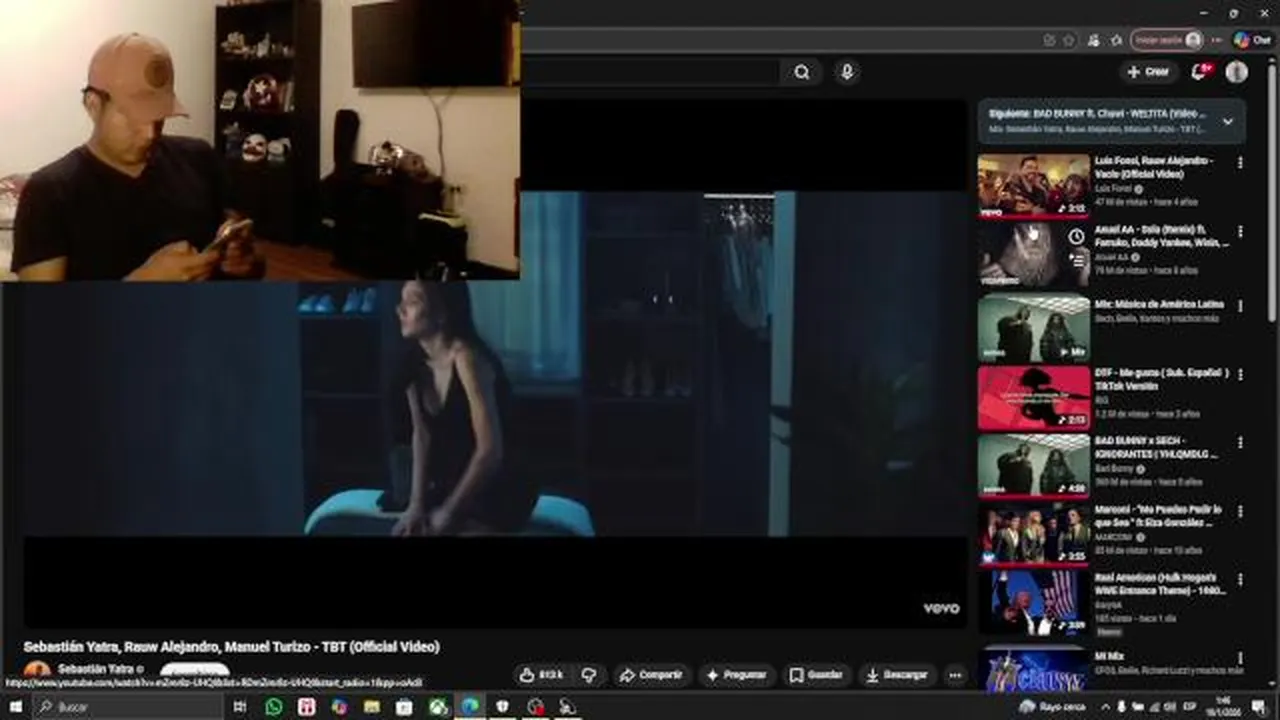Click the Compartir share button
Image resolution: width=1280 pixels, height=720 pixels.
tap(650, 675)
